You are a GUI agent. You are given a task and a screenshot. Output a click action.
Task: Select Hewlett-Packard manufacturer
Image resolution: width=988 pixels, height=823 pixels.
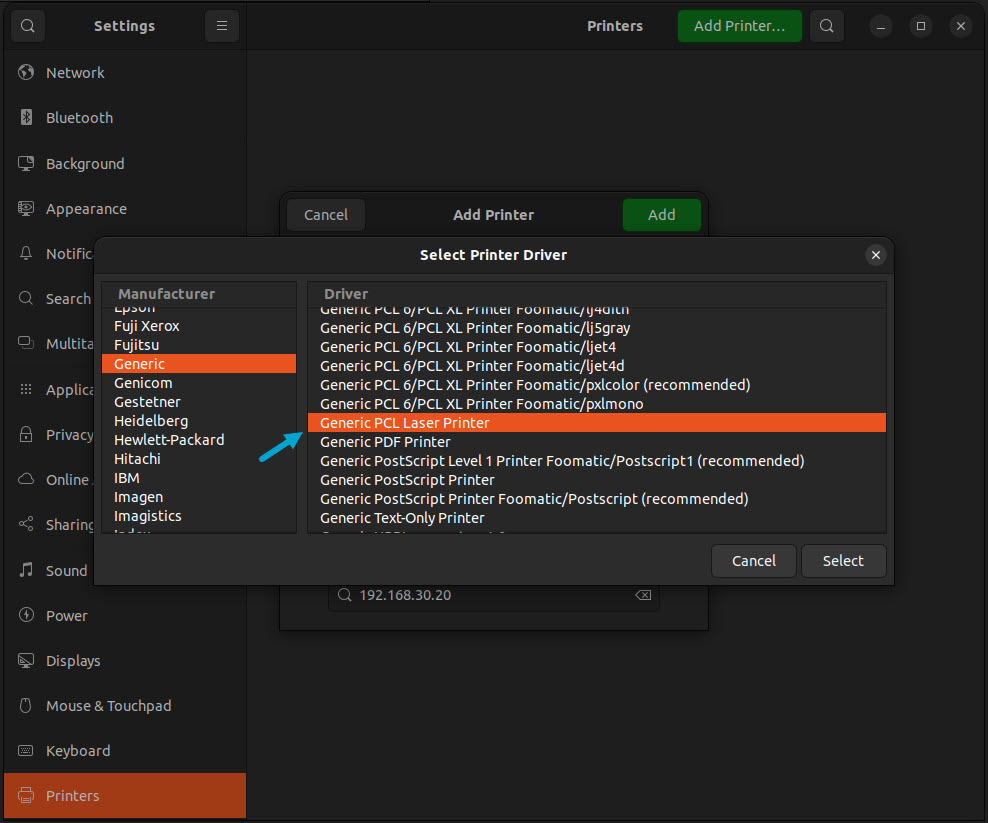(x=169, y=440)
